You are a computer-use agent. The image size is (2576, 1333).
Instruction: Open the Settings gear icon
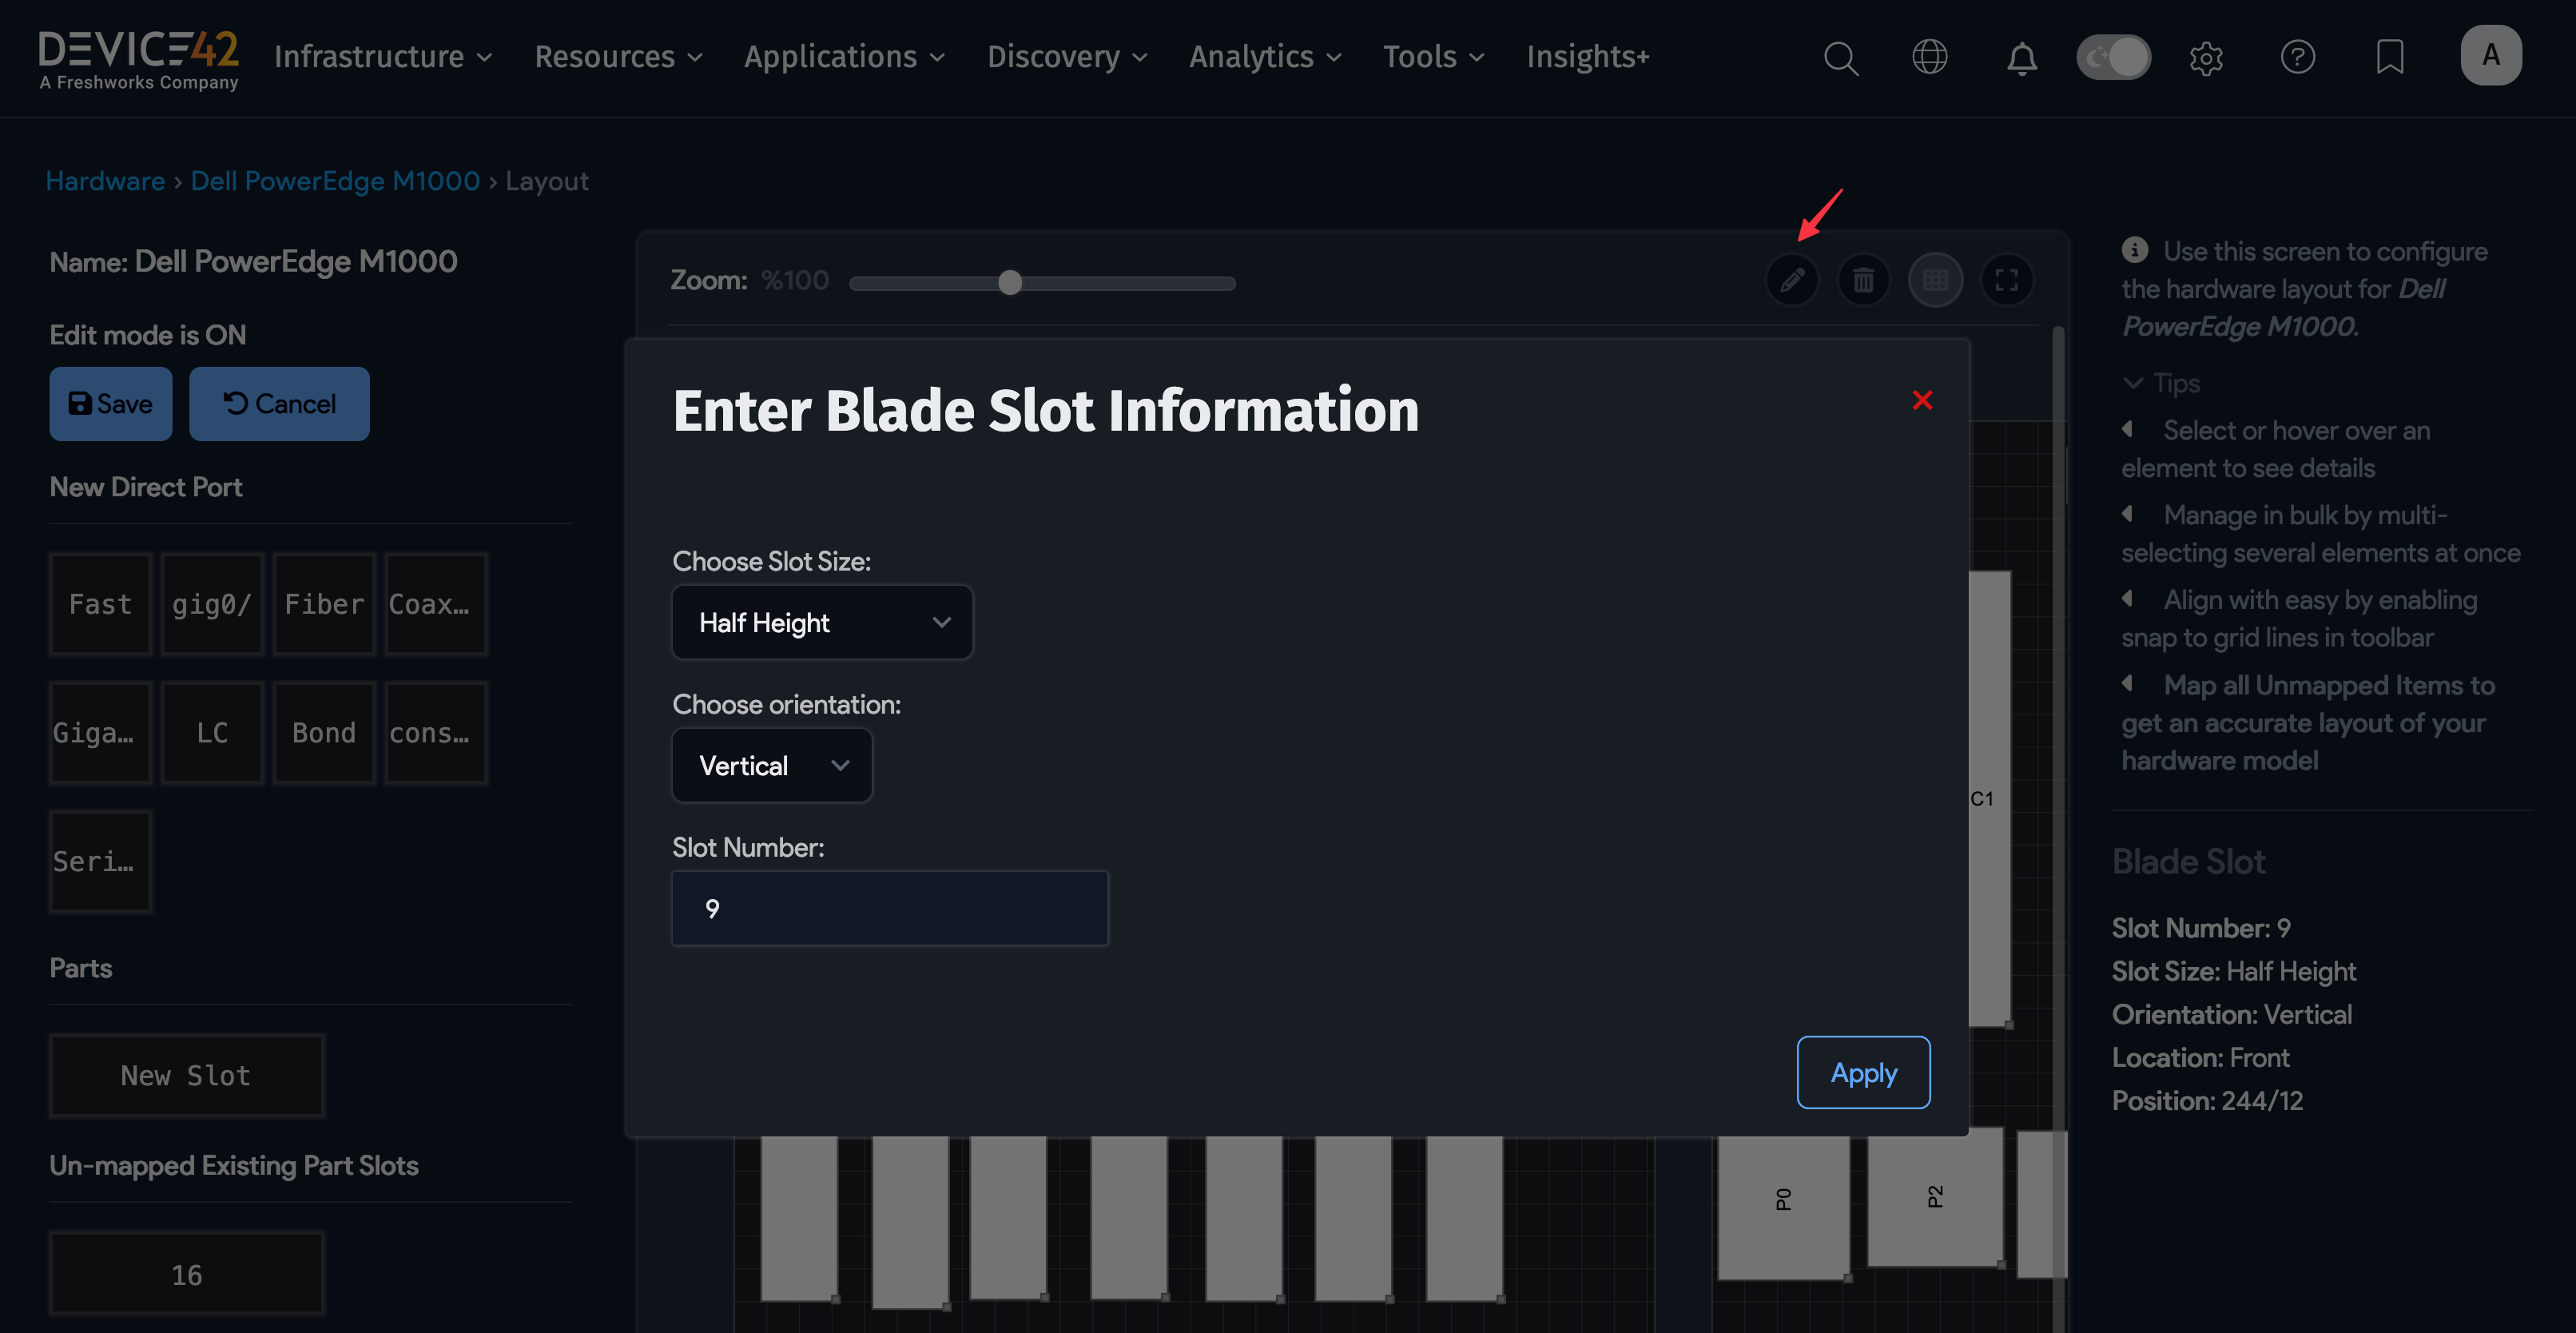2206,58
